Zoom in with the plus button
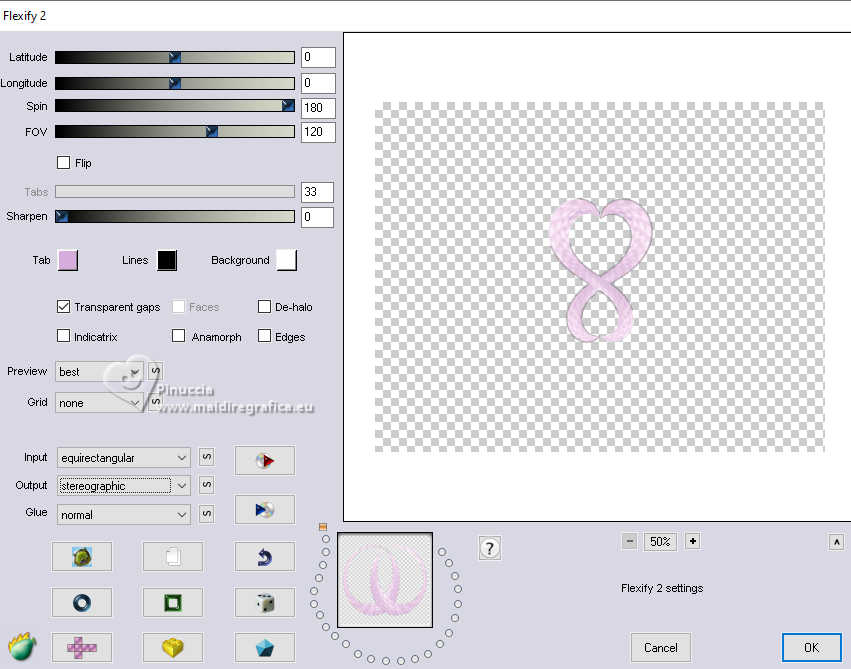This screenshot has width=851, height=669. [693, 541]
